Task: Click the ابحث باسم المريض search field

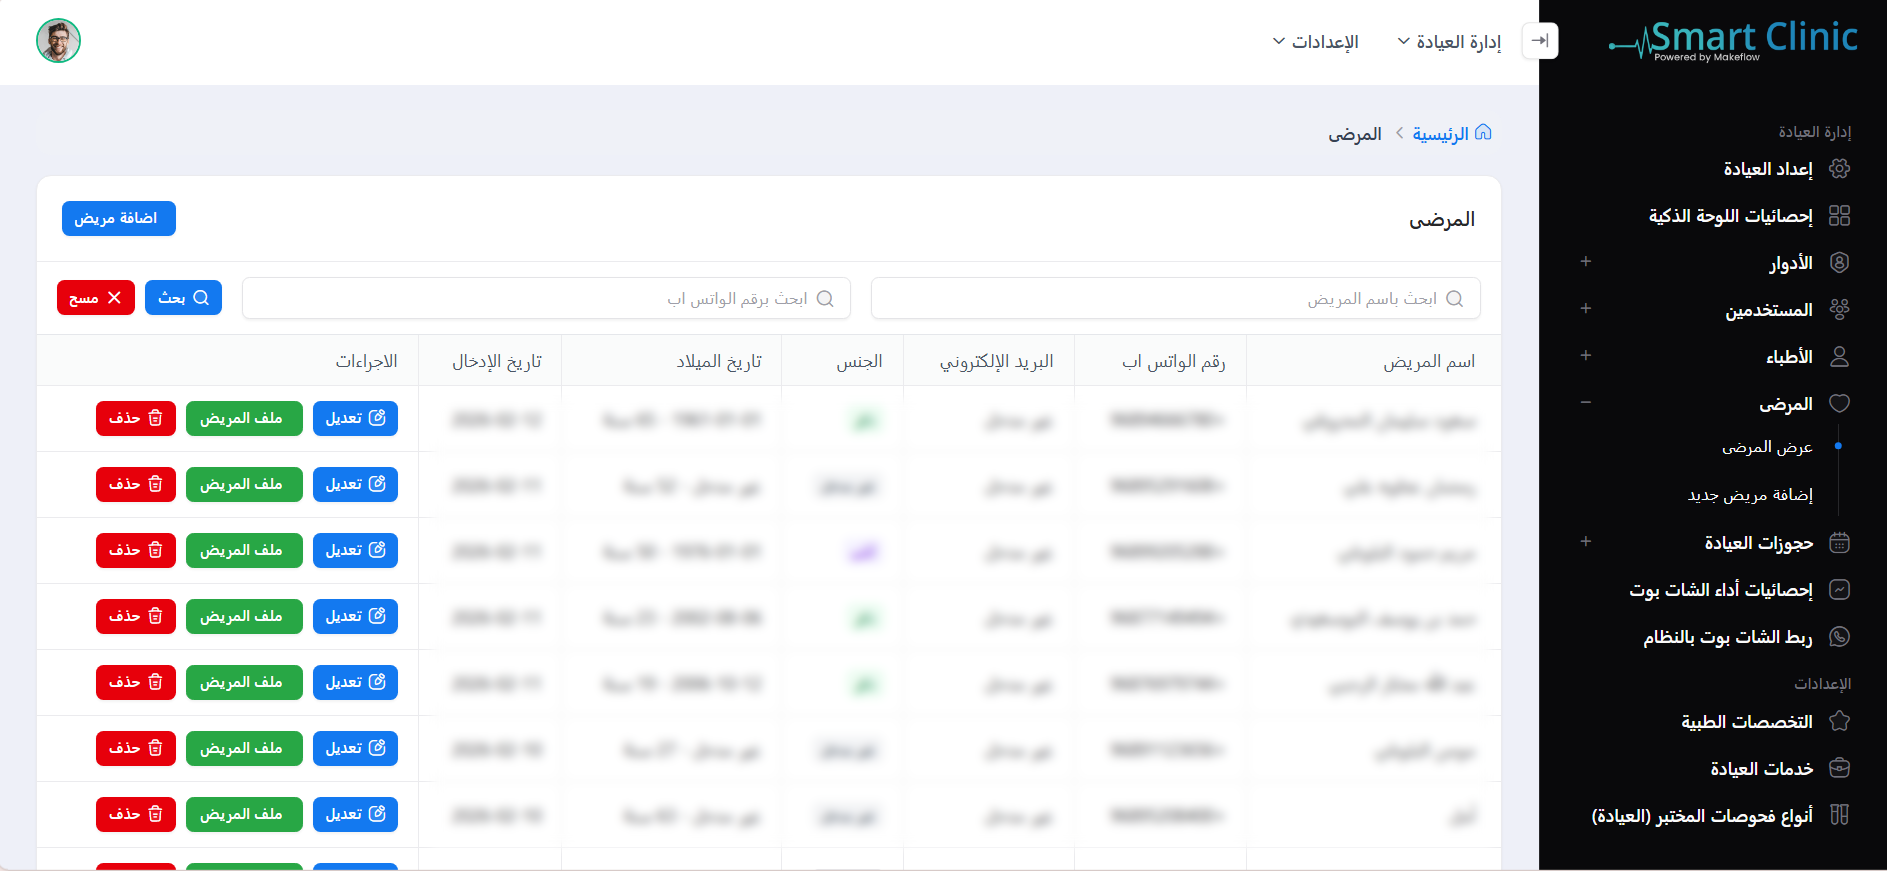Action: 1176,299
